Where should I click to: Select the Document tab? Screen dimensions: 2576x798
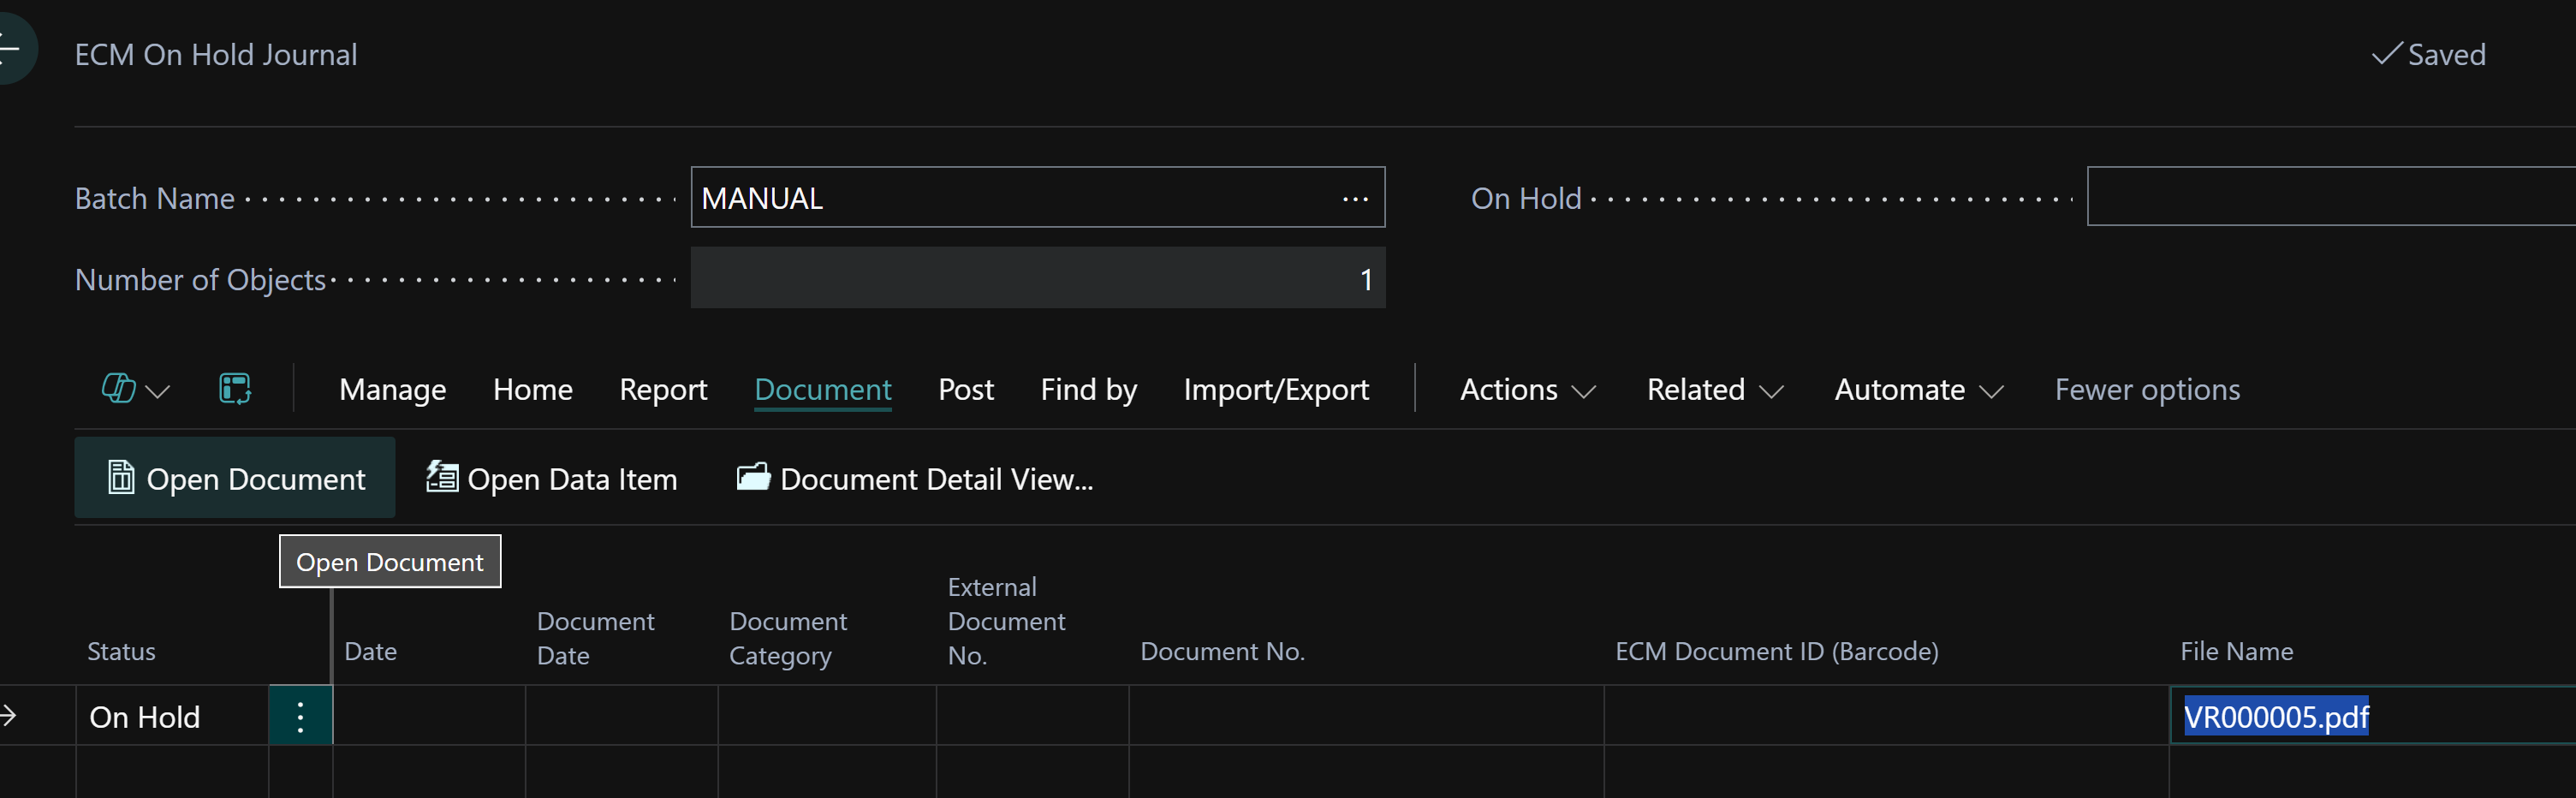click(822, 390)
